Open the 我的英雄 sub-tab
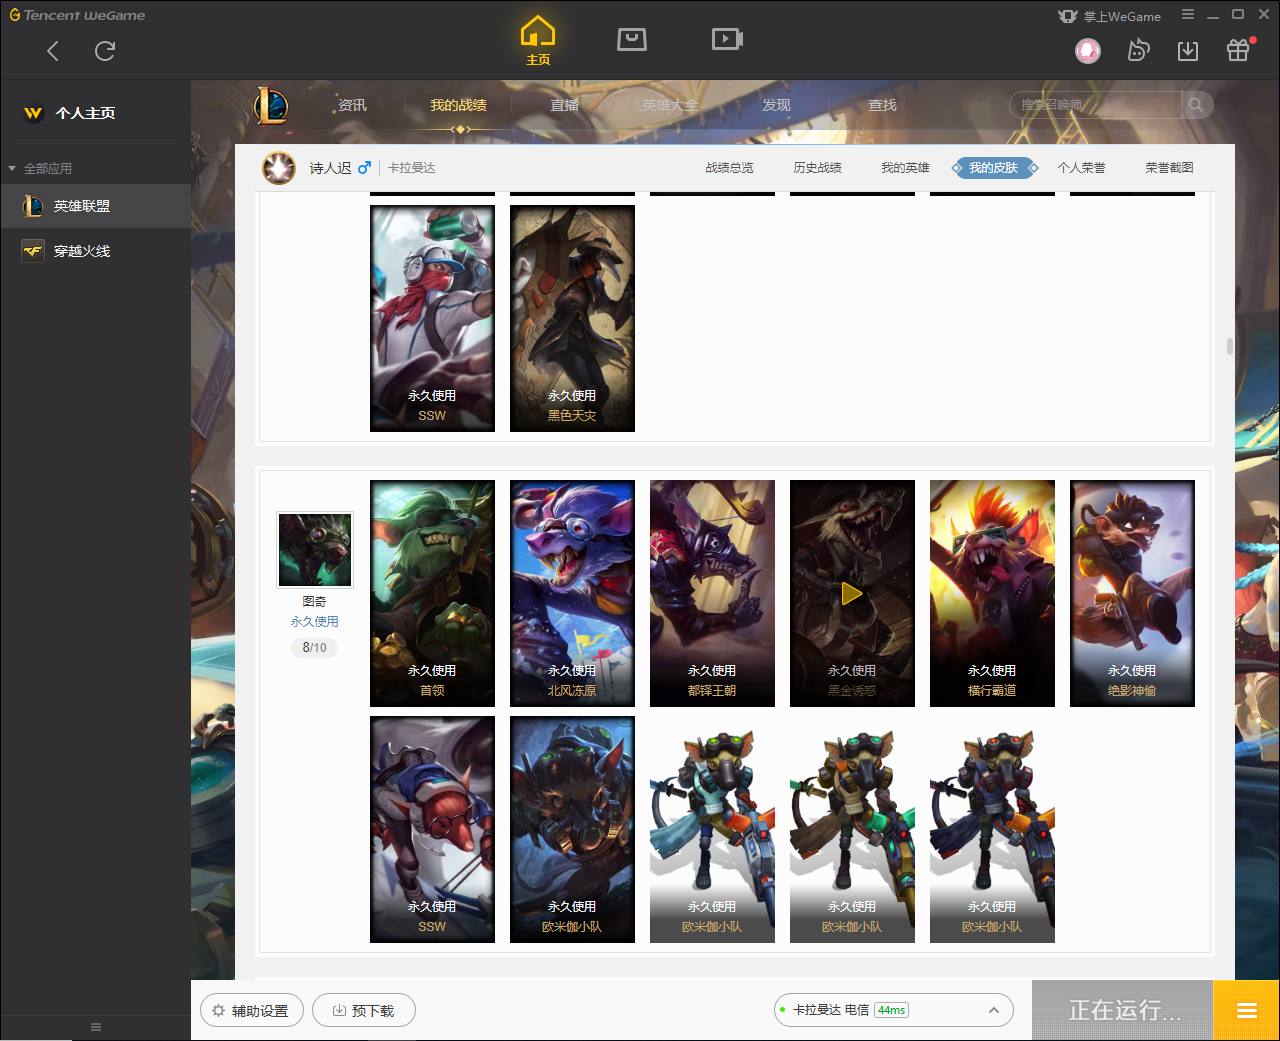Viewport: 1280px width, 1041px height. 905,168
